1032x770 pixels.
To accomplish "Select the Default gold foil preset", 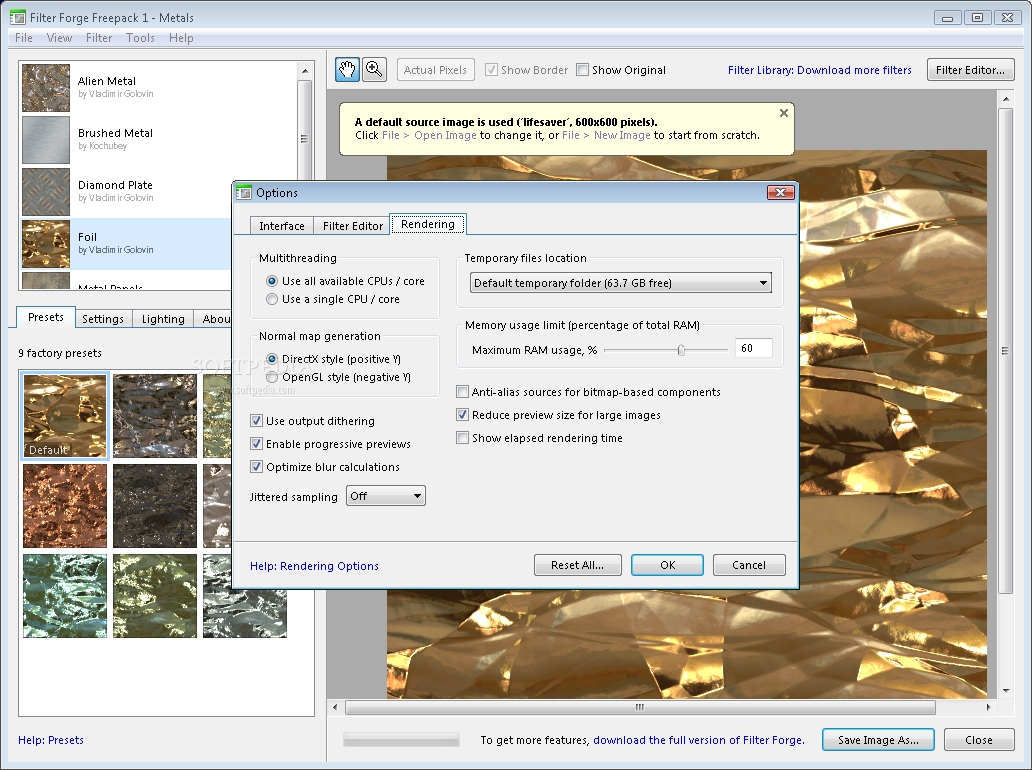I will click(64, 416).
